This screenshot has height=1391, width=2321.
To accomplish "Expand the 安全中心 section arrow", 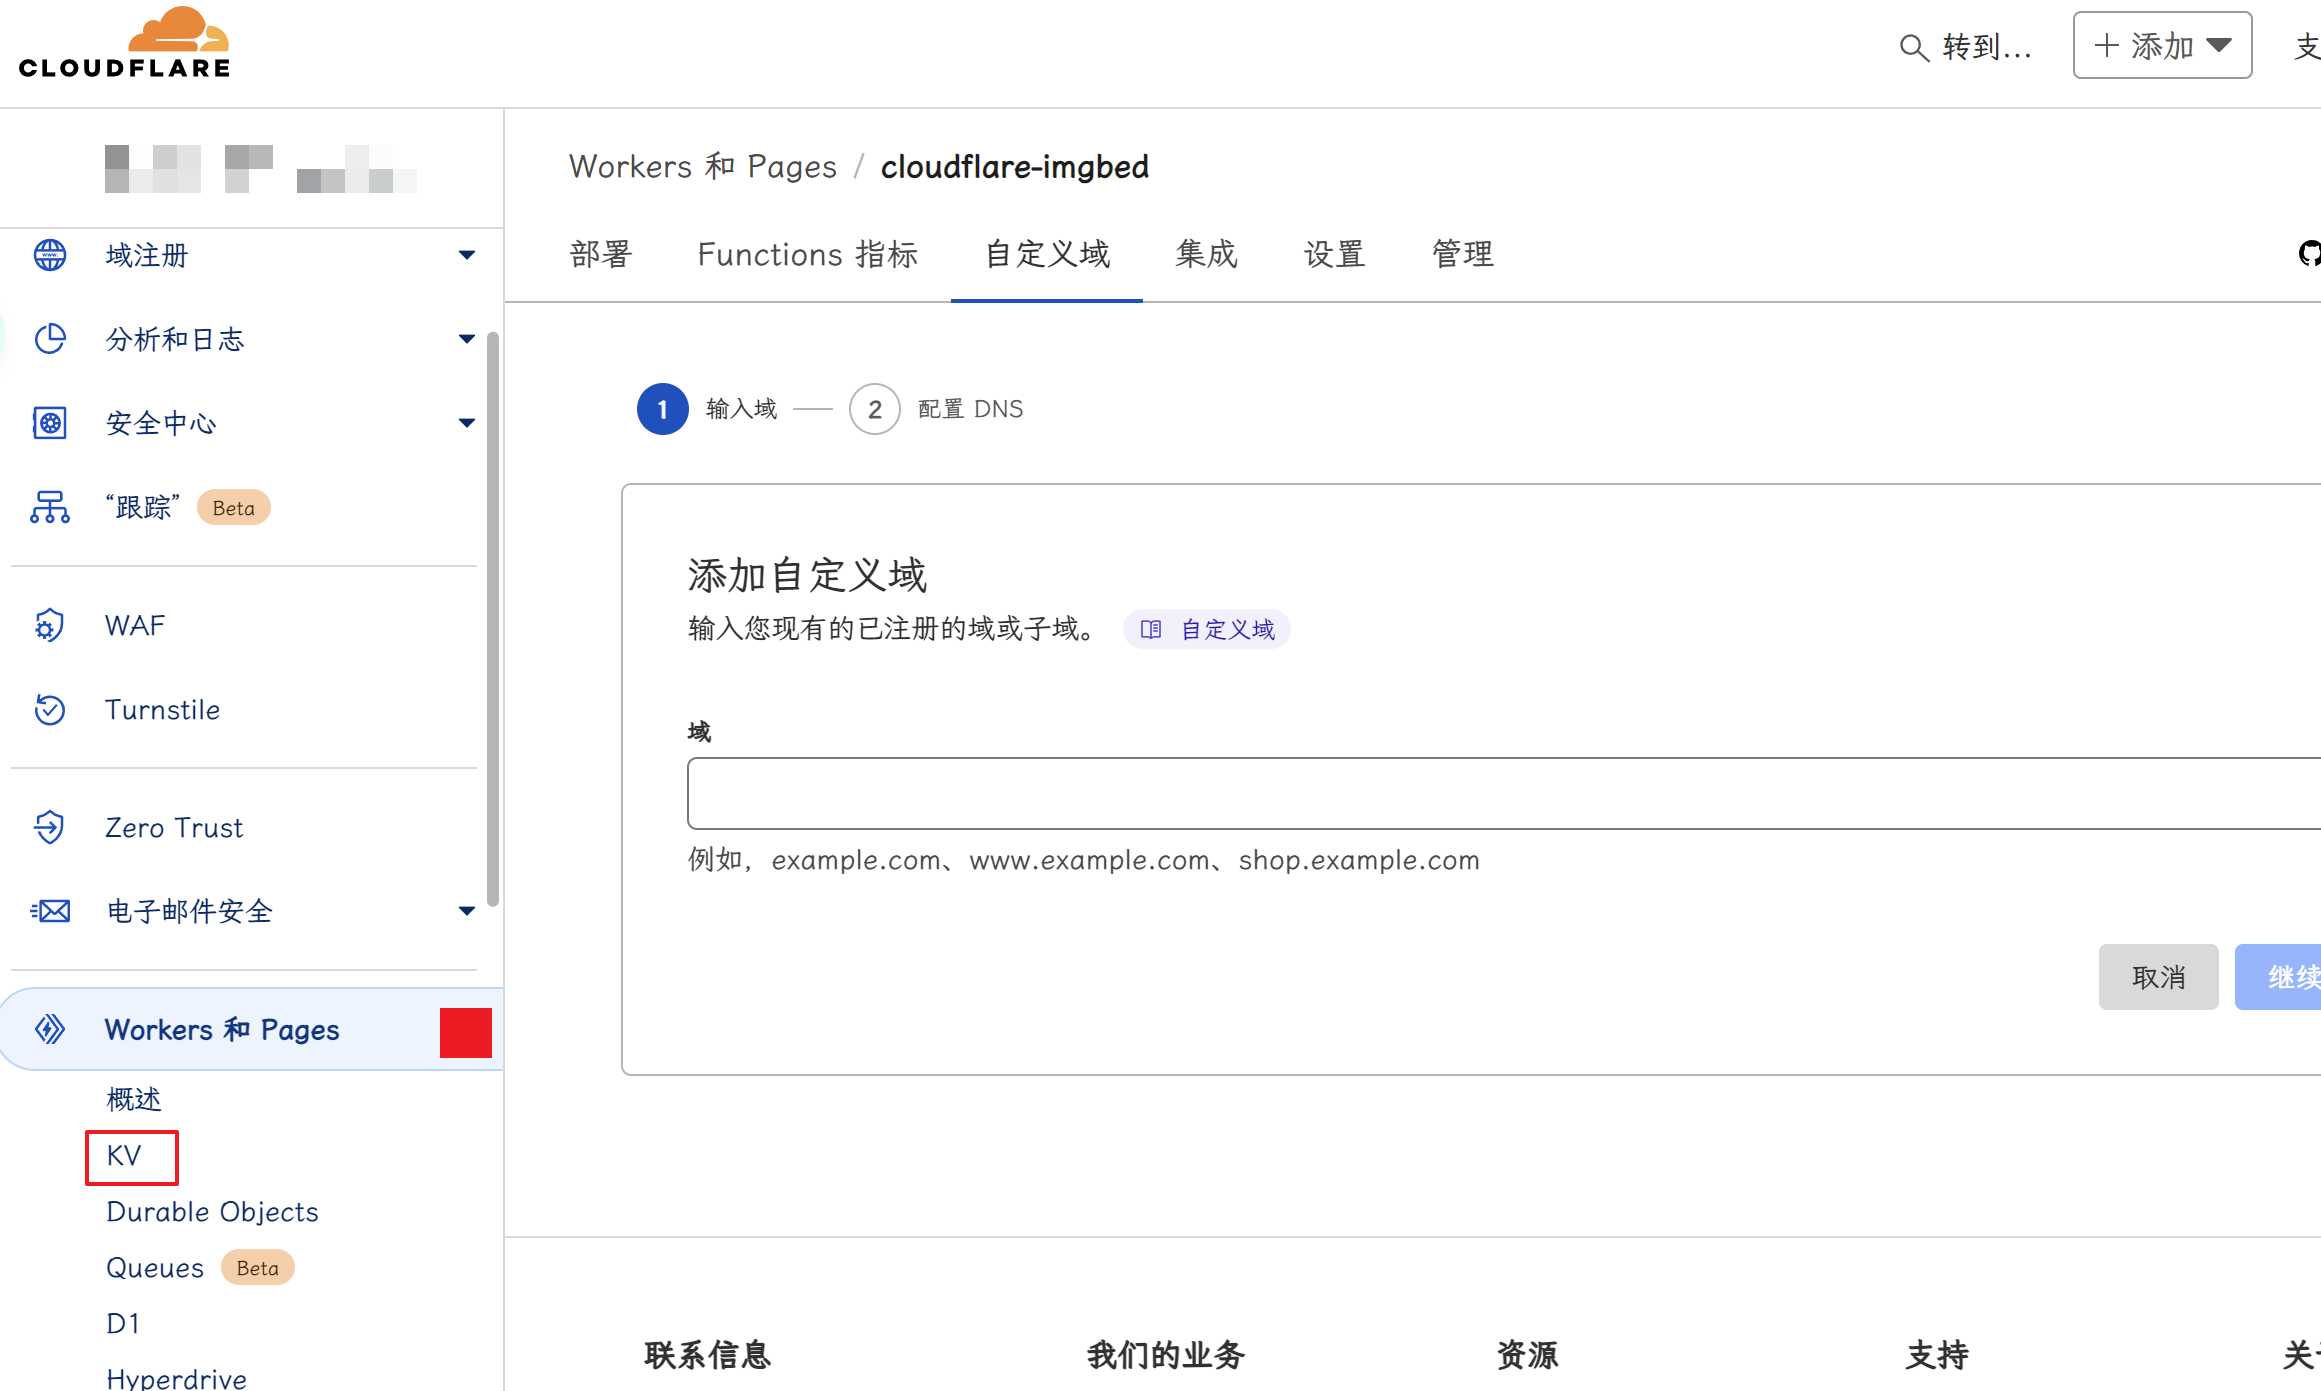I will (466, 423).
